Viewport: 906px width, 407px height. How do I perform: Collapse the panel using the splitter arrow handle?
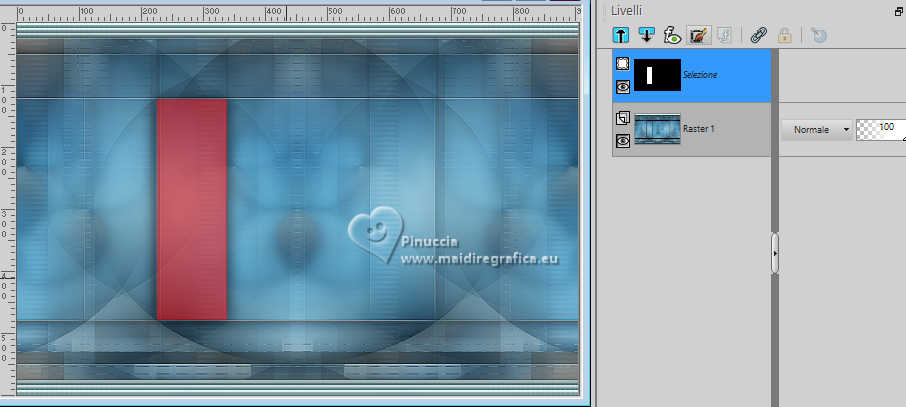pos(775,253)
